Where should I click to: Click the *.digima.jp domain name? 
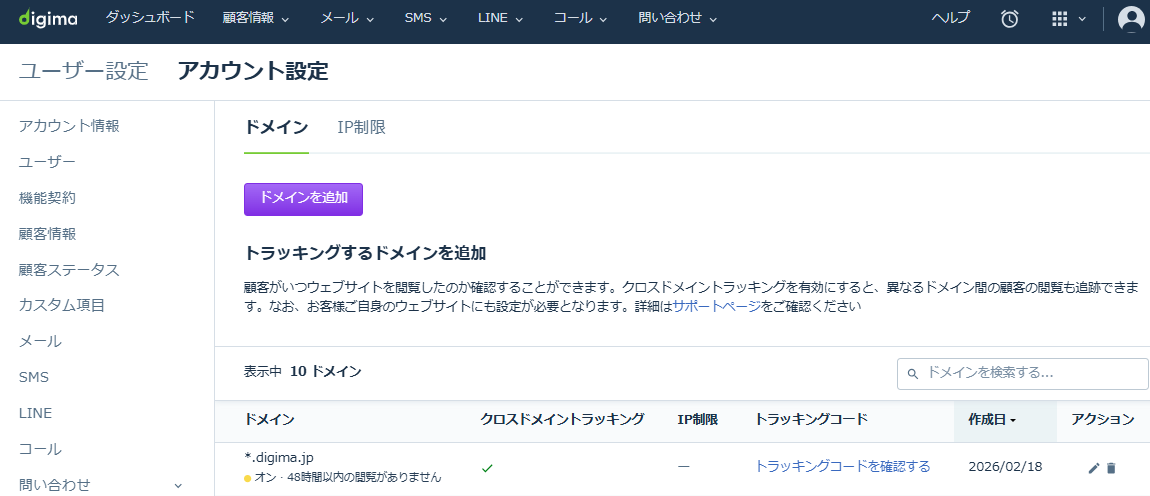click(x=279, y=457)
